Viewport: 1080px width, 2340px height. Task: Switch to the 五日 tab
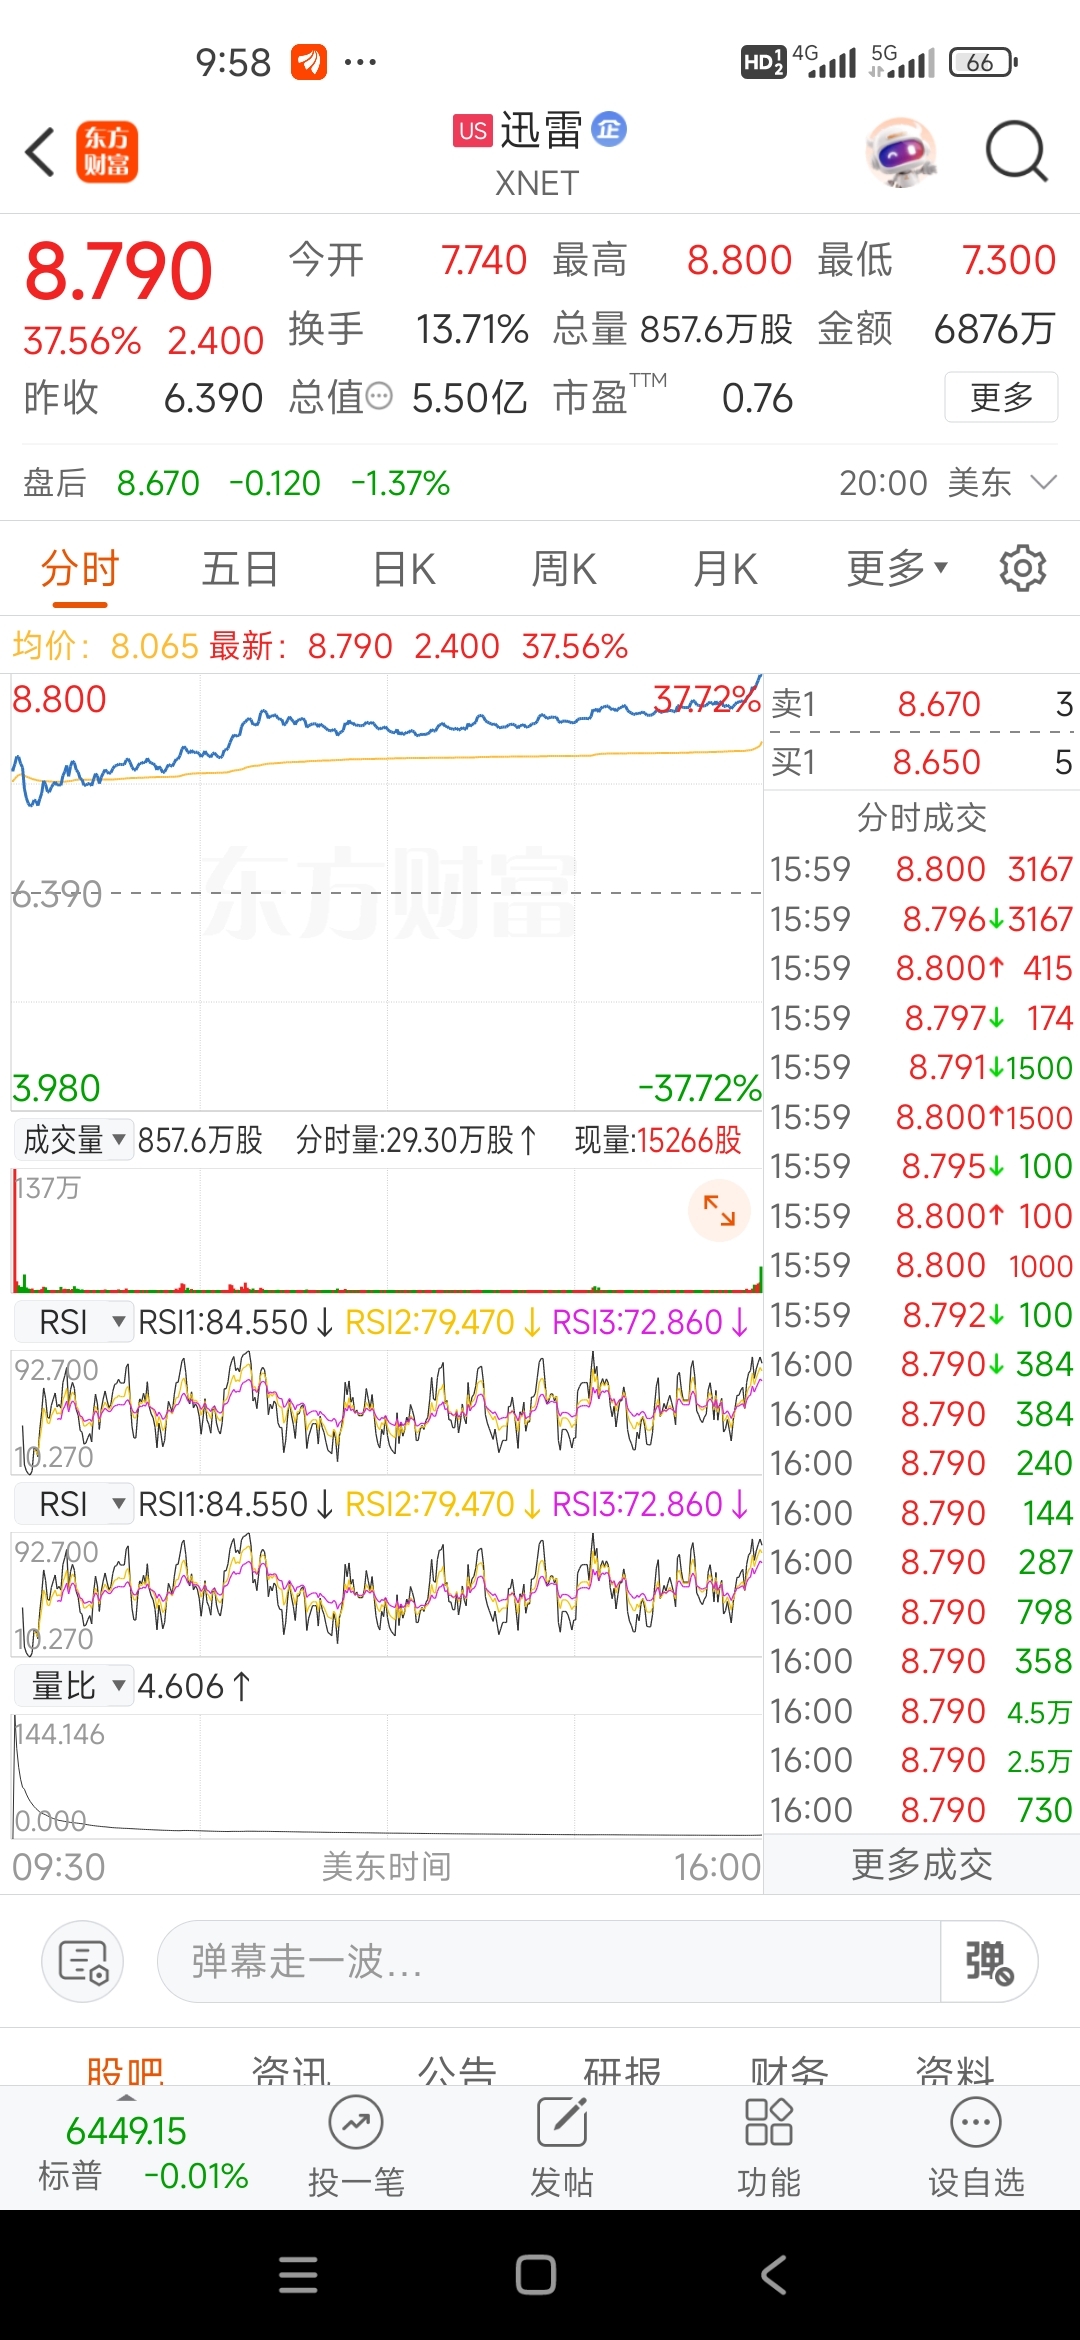pyautogui.click(x=240, y=569)
